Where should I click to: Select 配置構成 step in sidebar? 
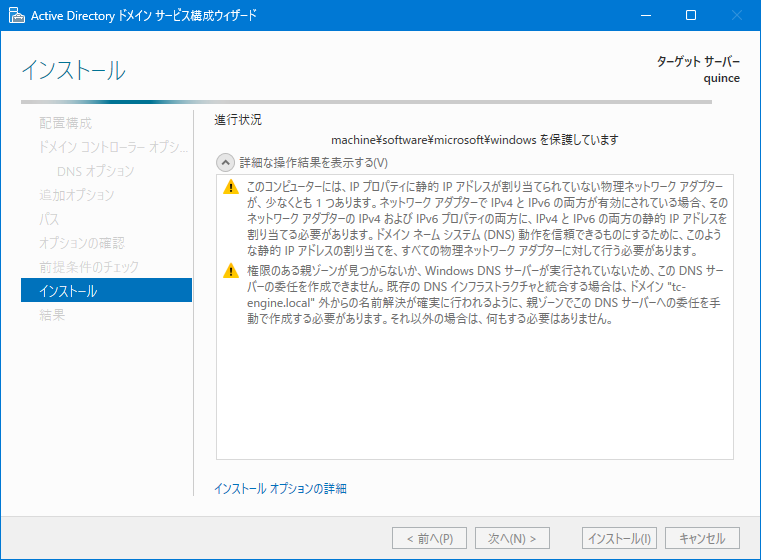(66, 123)
